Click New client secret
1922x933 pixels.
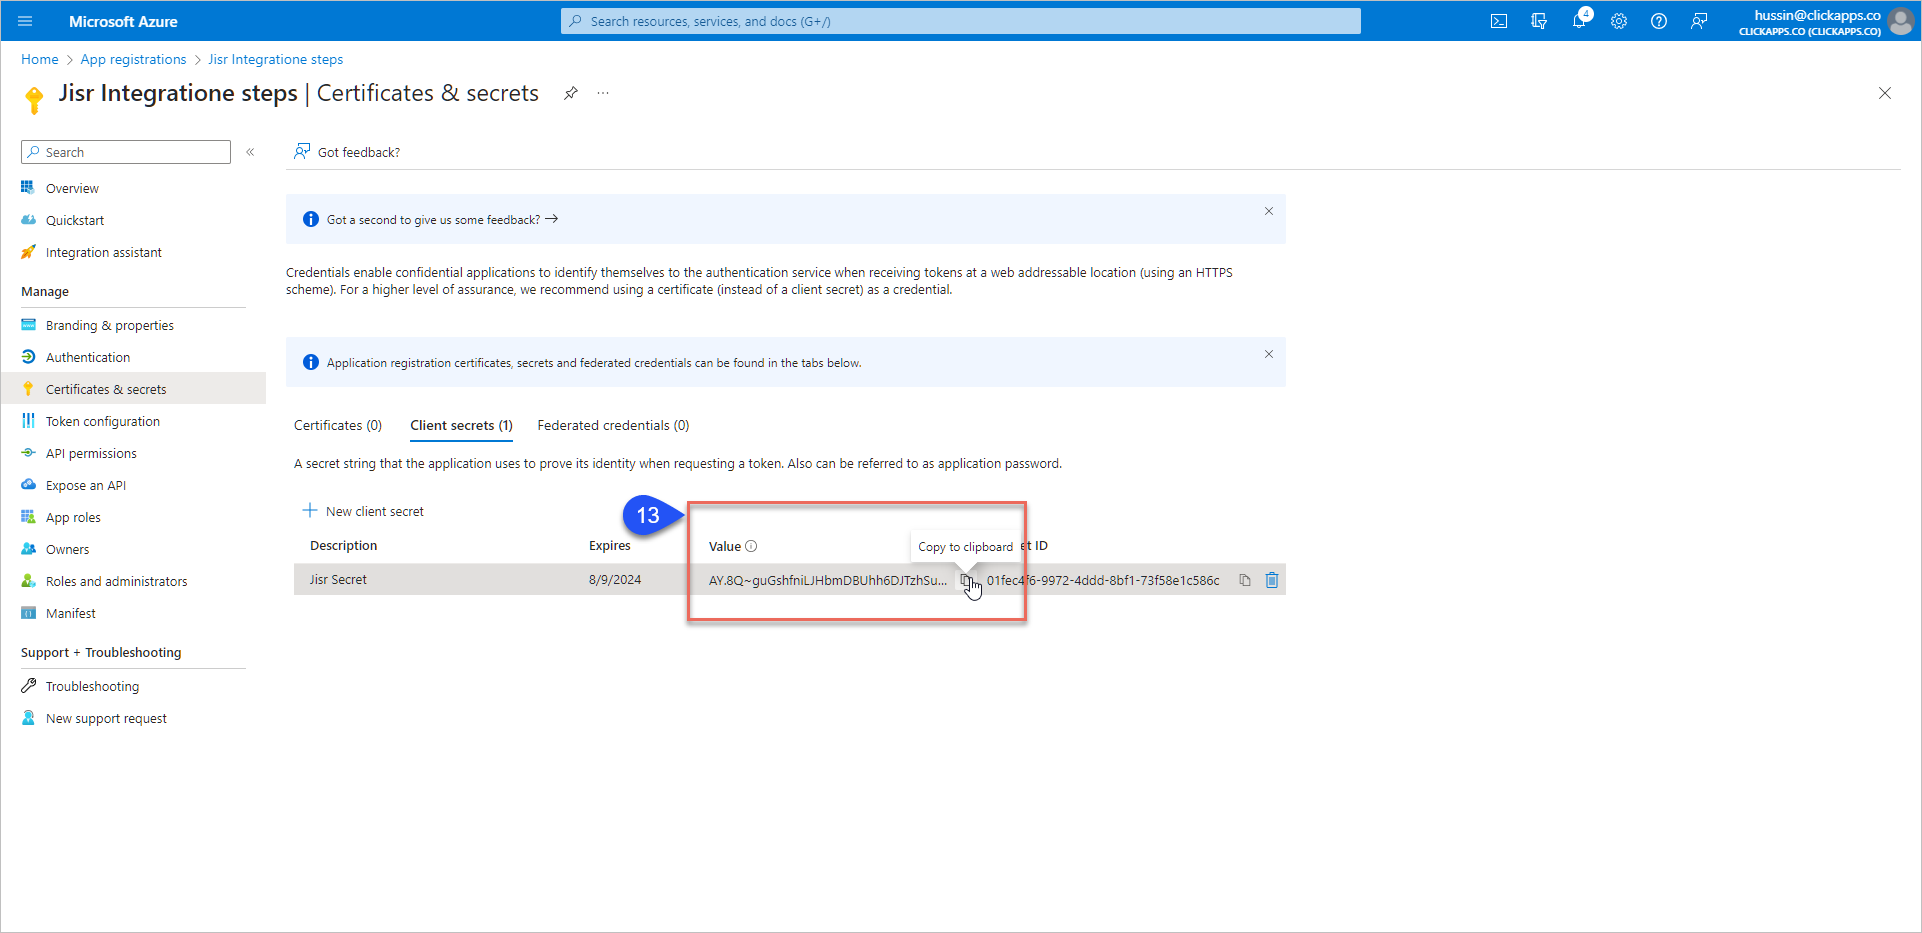click(364, 511)
